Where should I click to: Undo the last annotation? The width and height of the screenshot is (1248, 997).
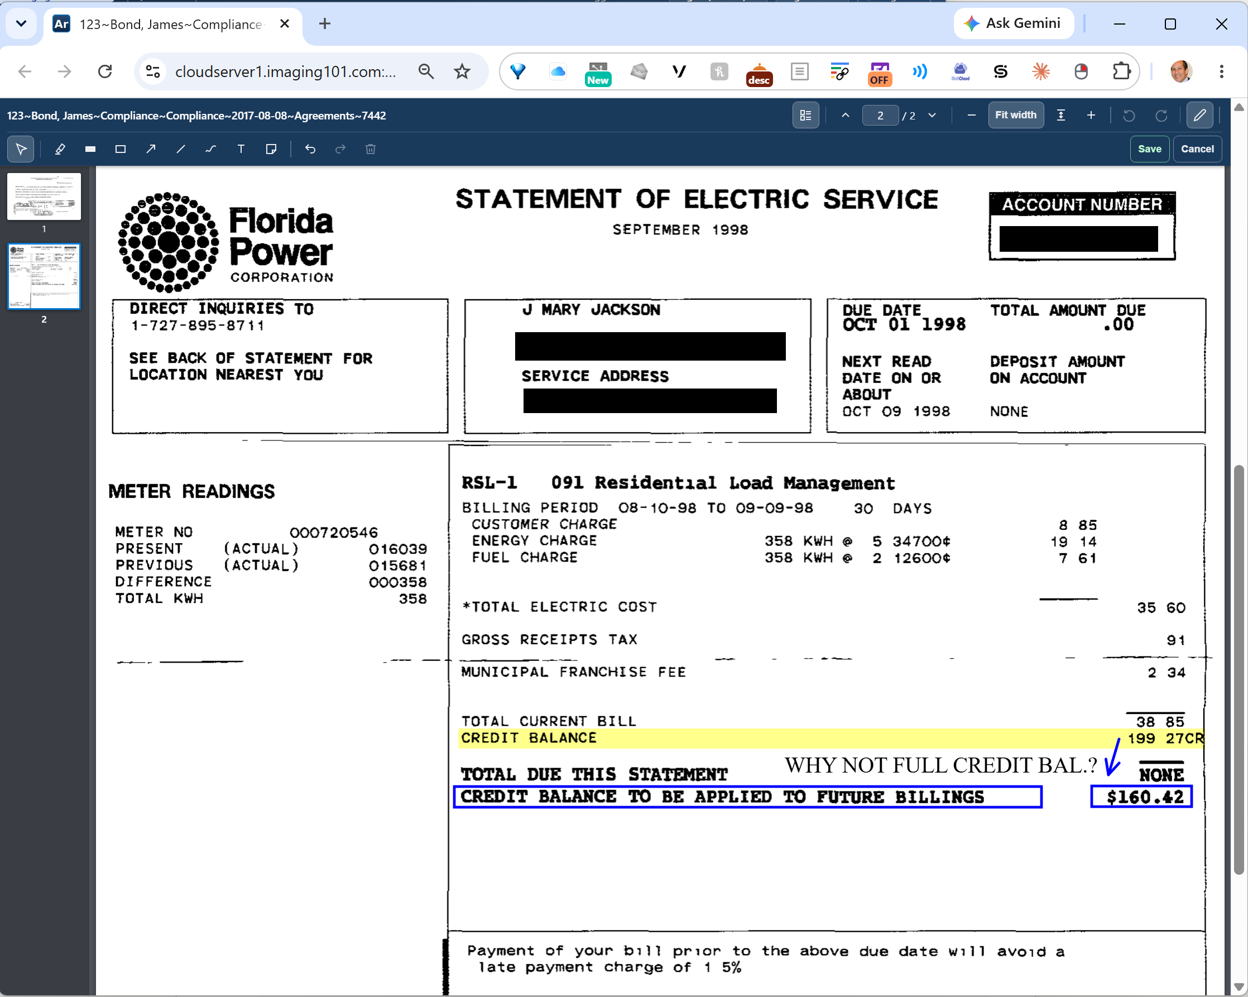[x=310, y=149]
